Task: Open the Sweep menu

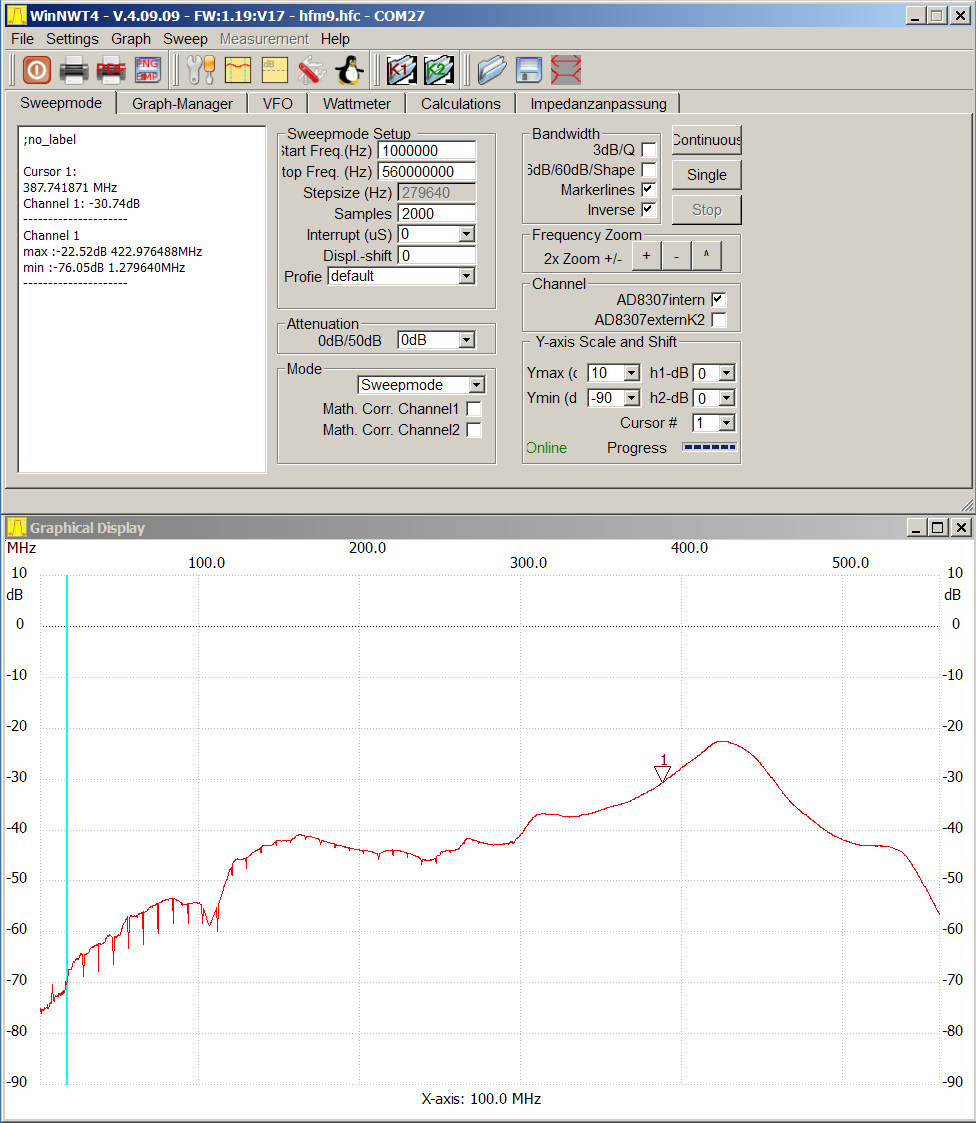Action: pyautogui.click(x=185, y=39)
